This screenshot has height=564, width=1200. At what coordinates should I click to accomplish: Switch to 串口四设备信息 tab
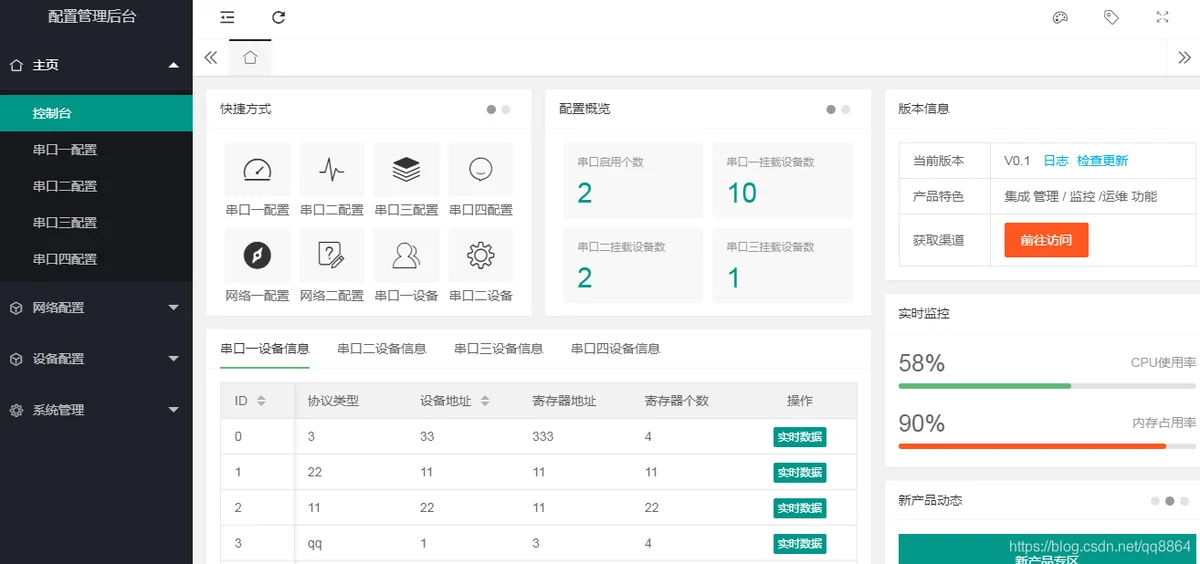616,349
